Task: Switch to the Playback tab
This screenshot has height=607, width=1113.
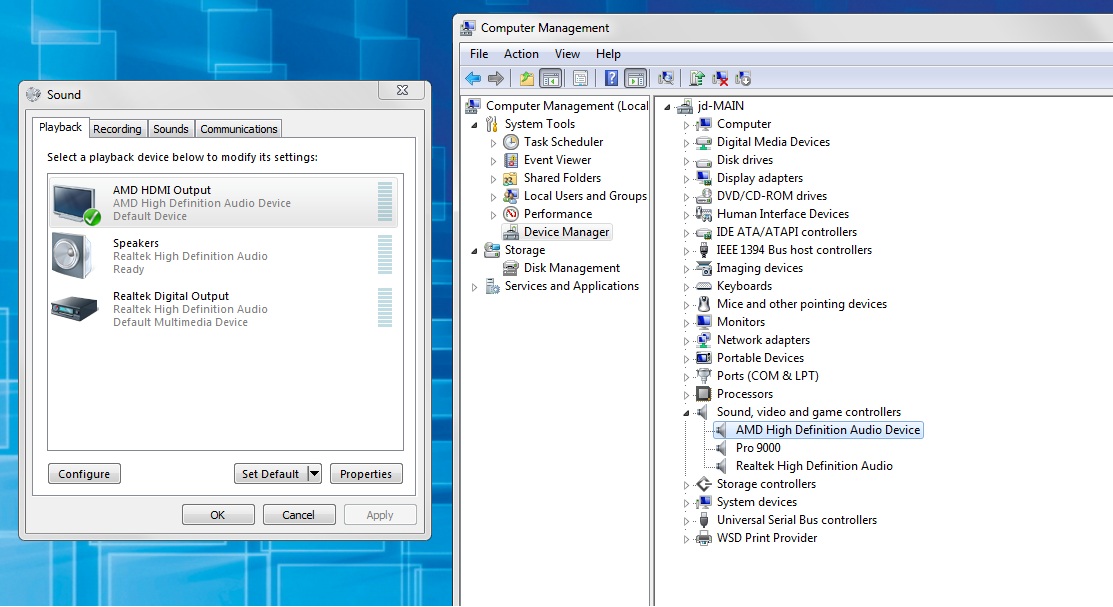Action: pyautogui.click(x=60, y=127)
